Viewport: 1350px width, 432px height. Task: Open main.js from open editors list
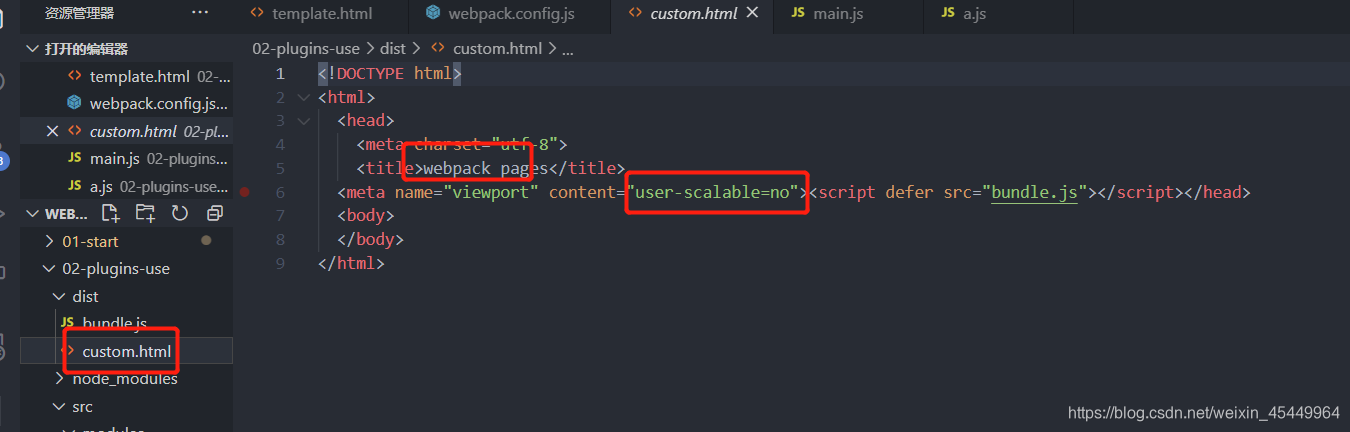click(x=126, y=158)
